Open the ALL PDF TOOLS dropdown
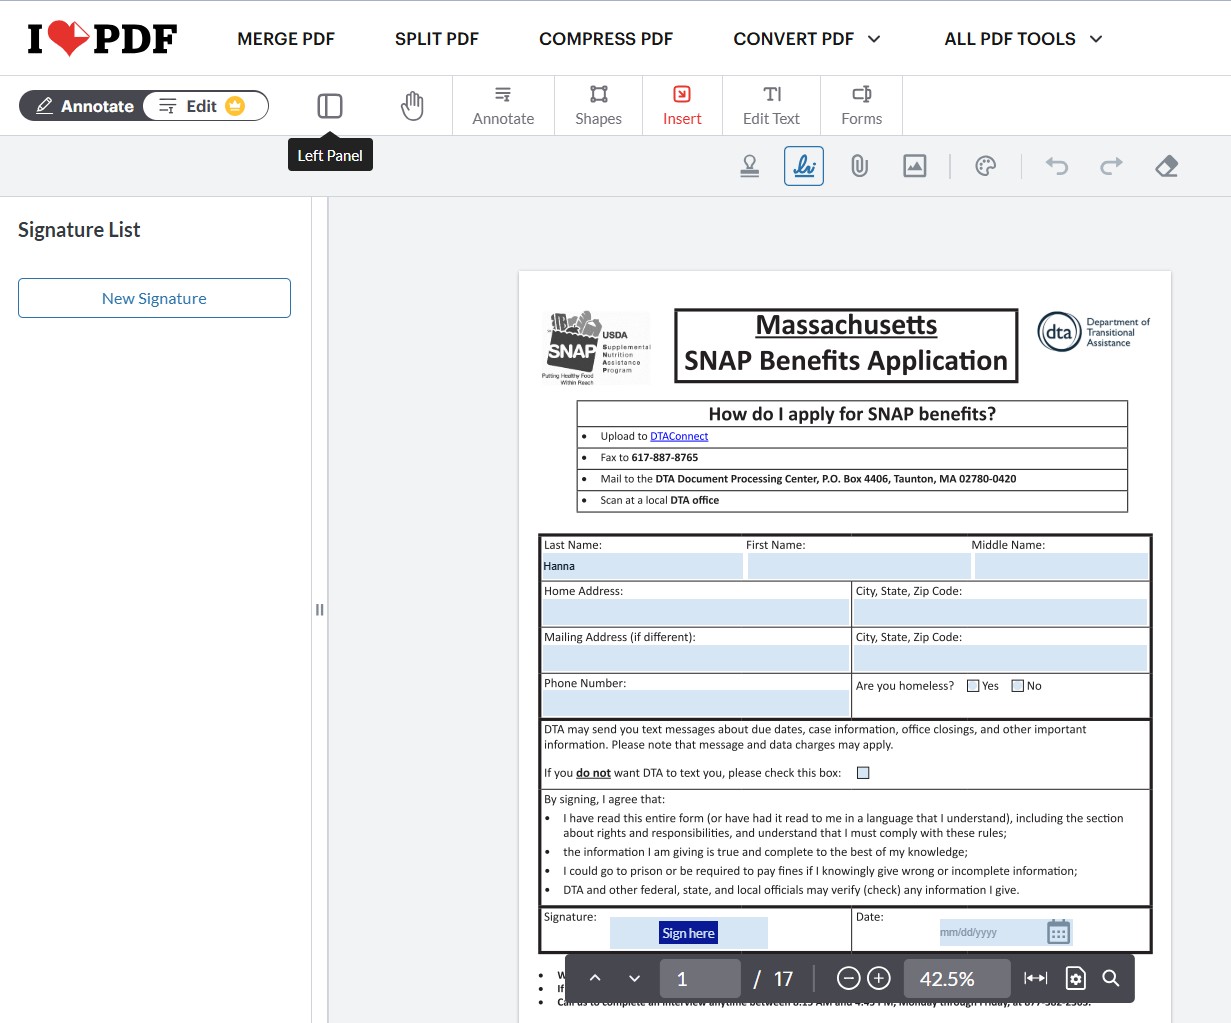This screenshot has height=1023, width=1231. click(x=1022, y=38)
